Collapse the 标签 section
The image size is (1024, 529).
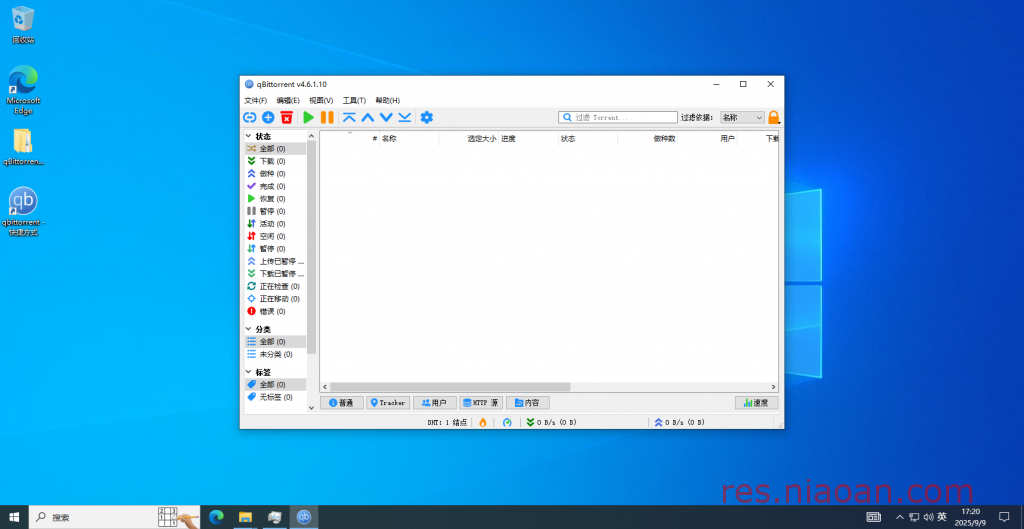pyautogui.click(x=248, y=372)
